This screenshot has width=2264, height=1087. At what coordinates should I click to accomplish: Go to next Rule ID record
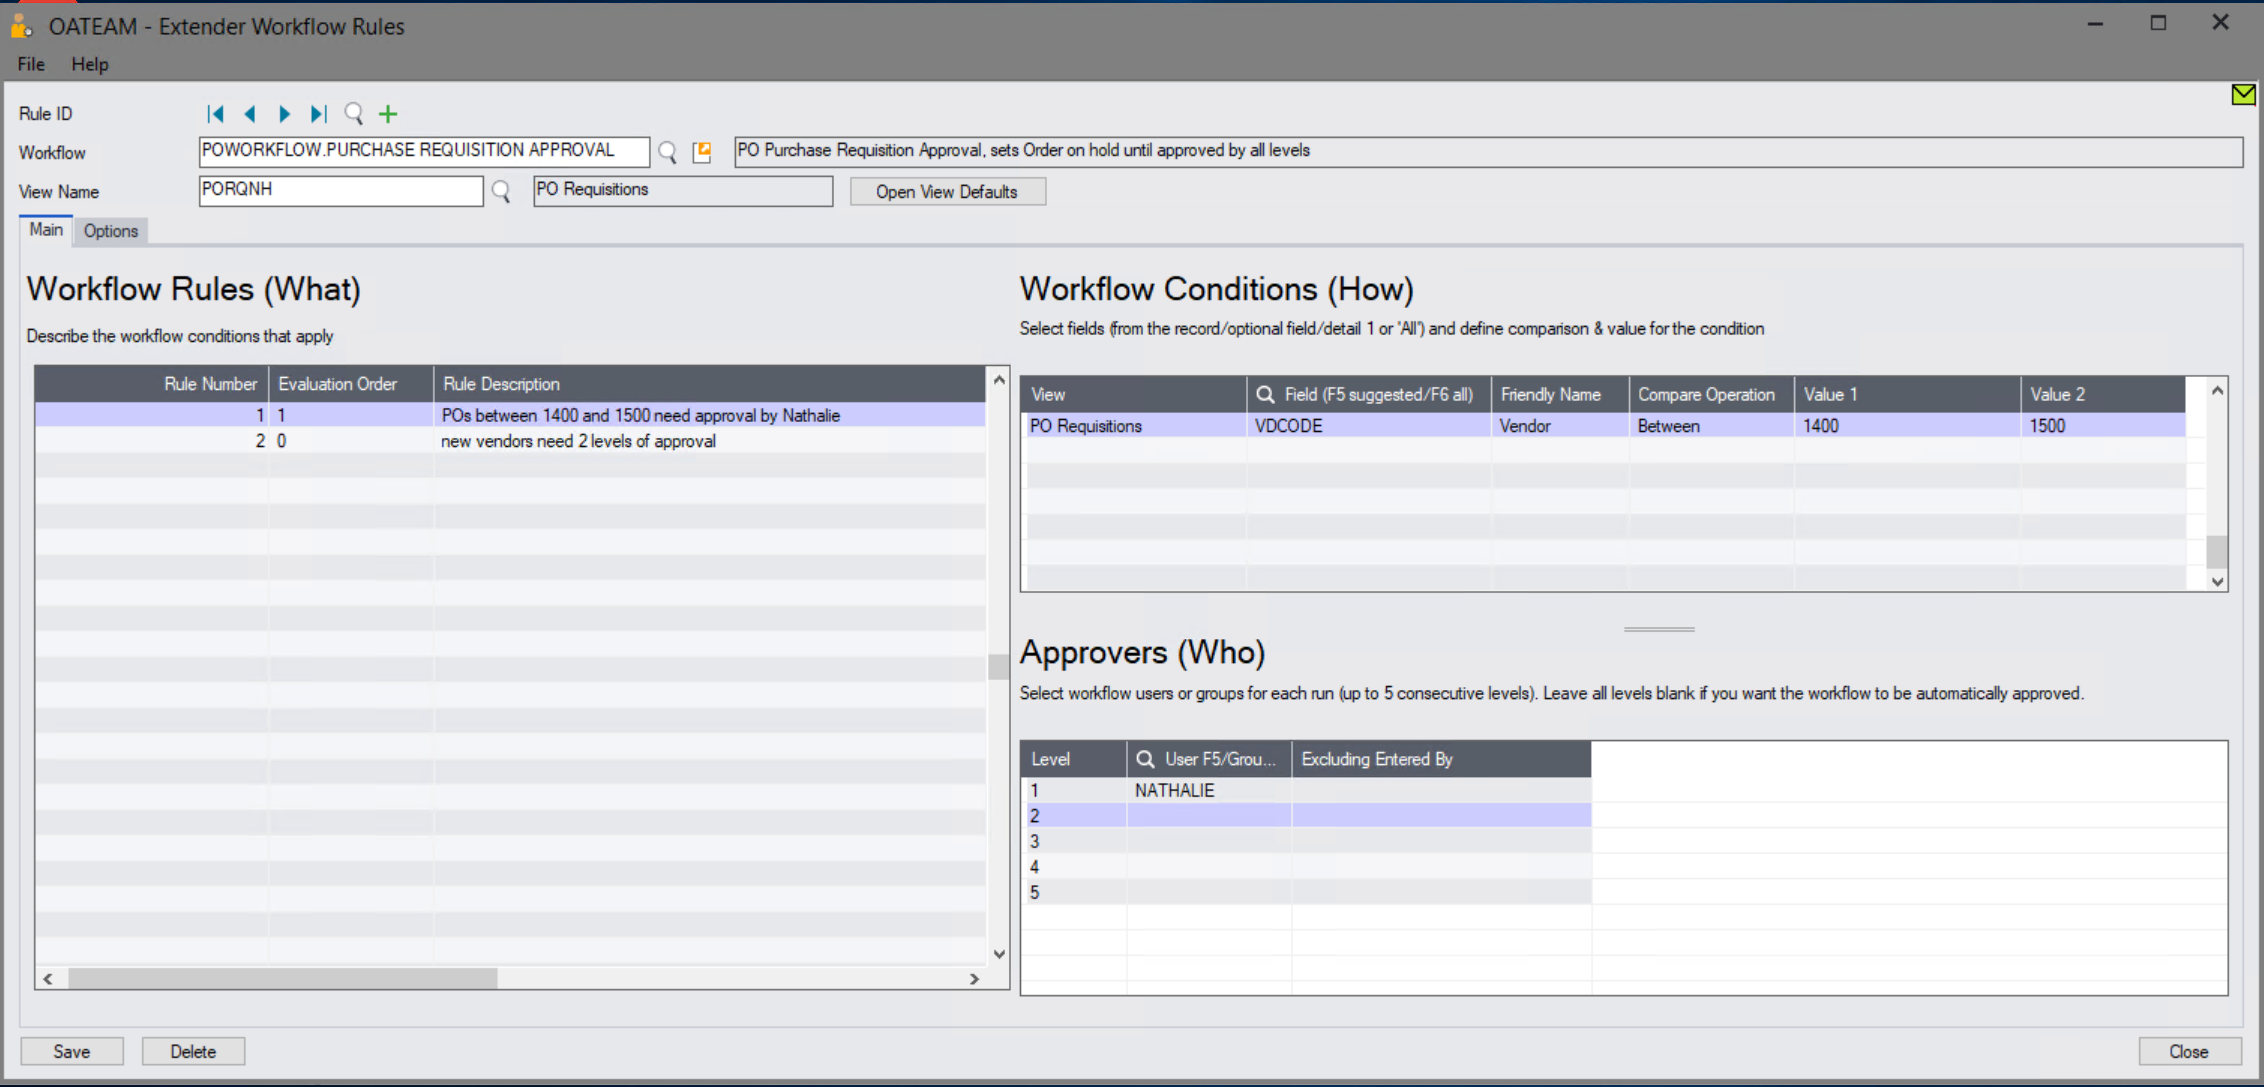pos(284,114)
